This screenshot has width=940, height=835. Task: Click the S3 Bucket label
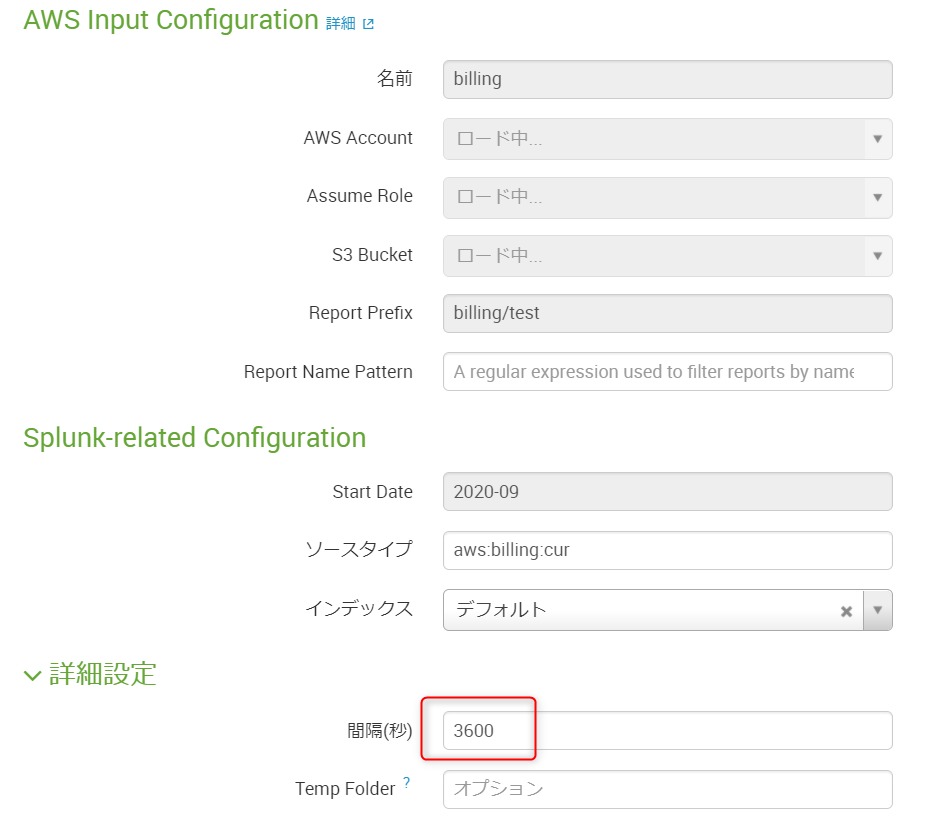coord(372,255)
